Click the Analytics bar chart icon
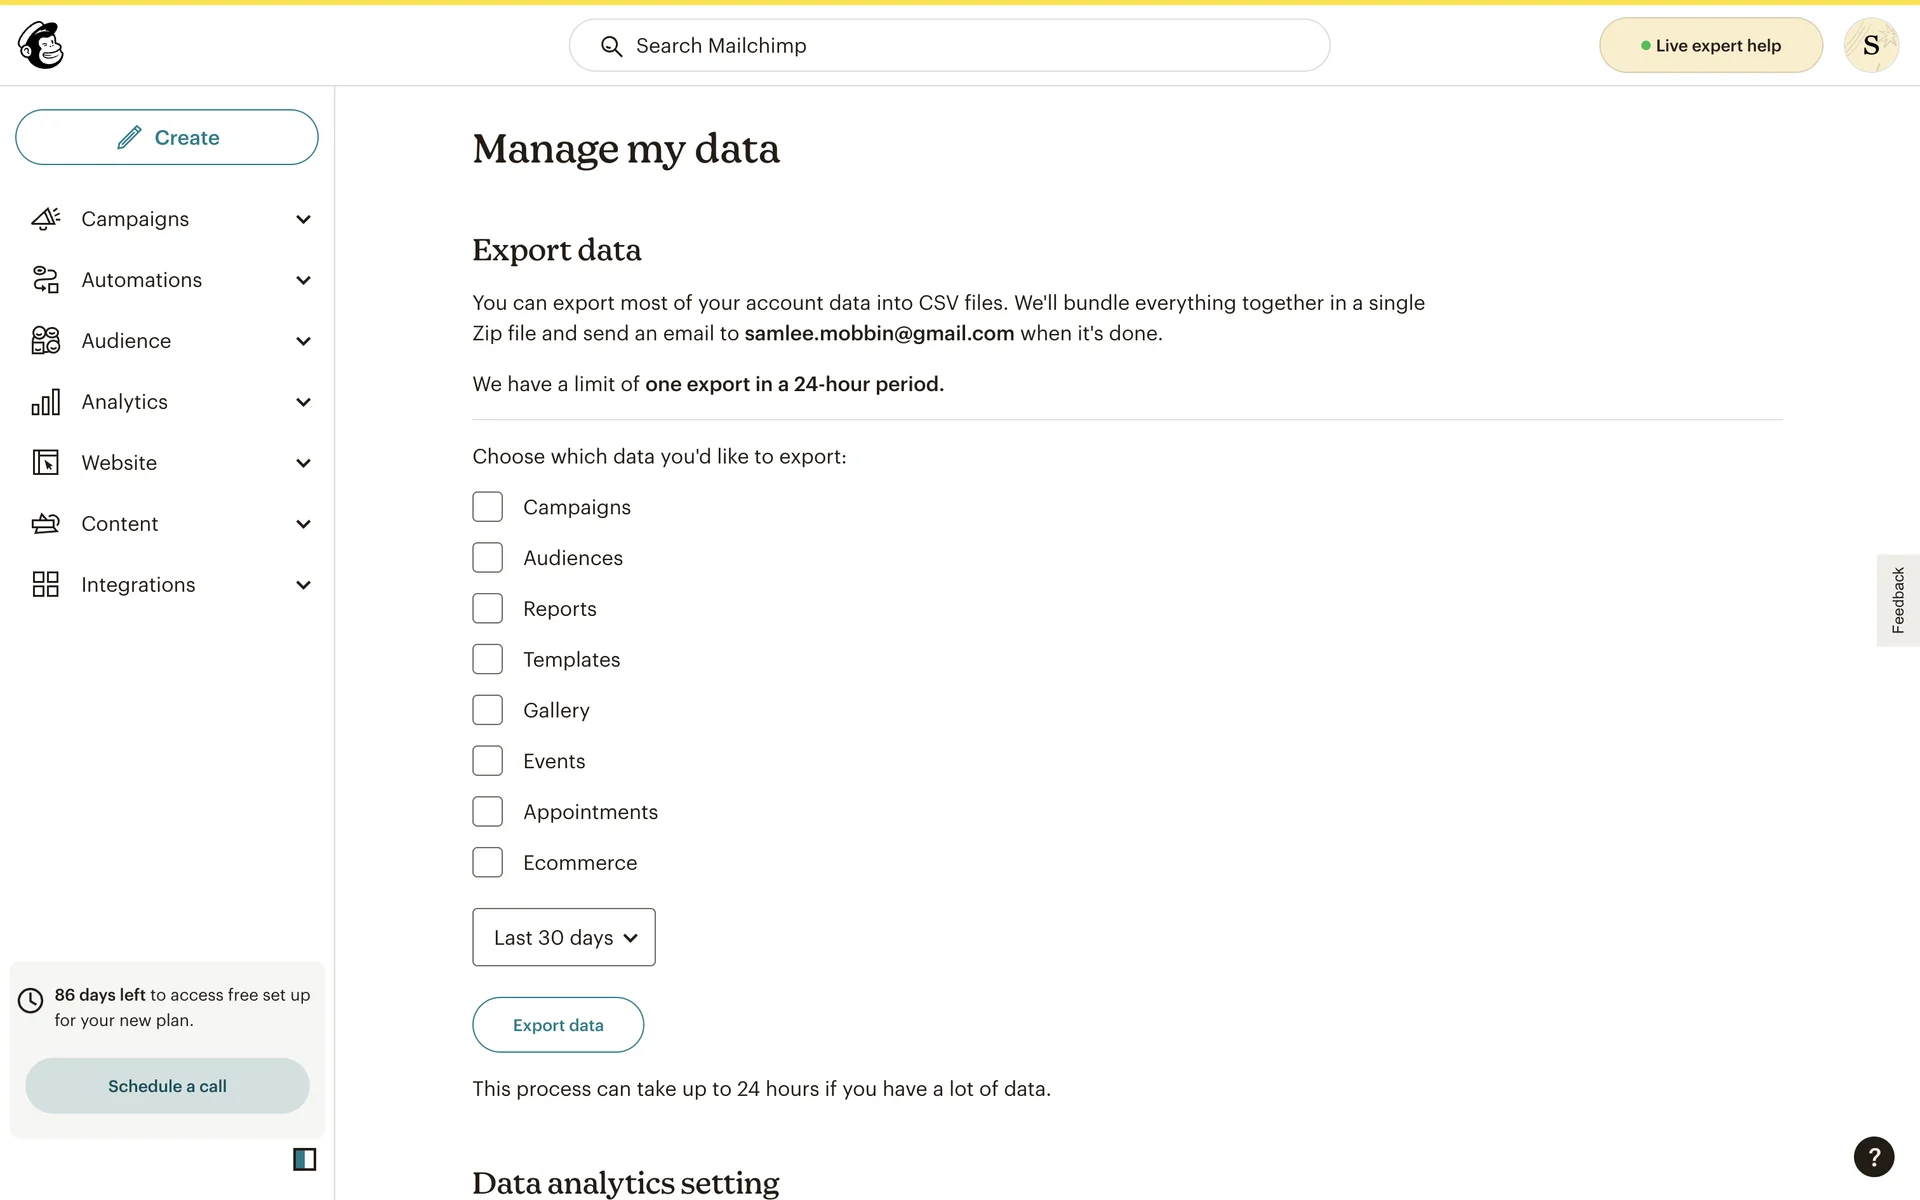 point(46,402)
